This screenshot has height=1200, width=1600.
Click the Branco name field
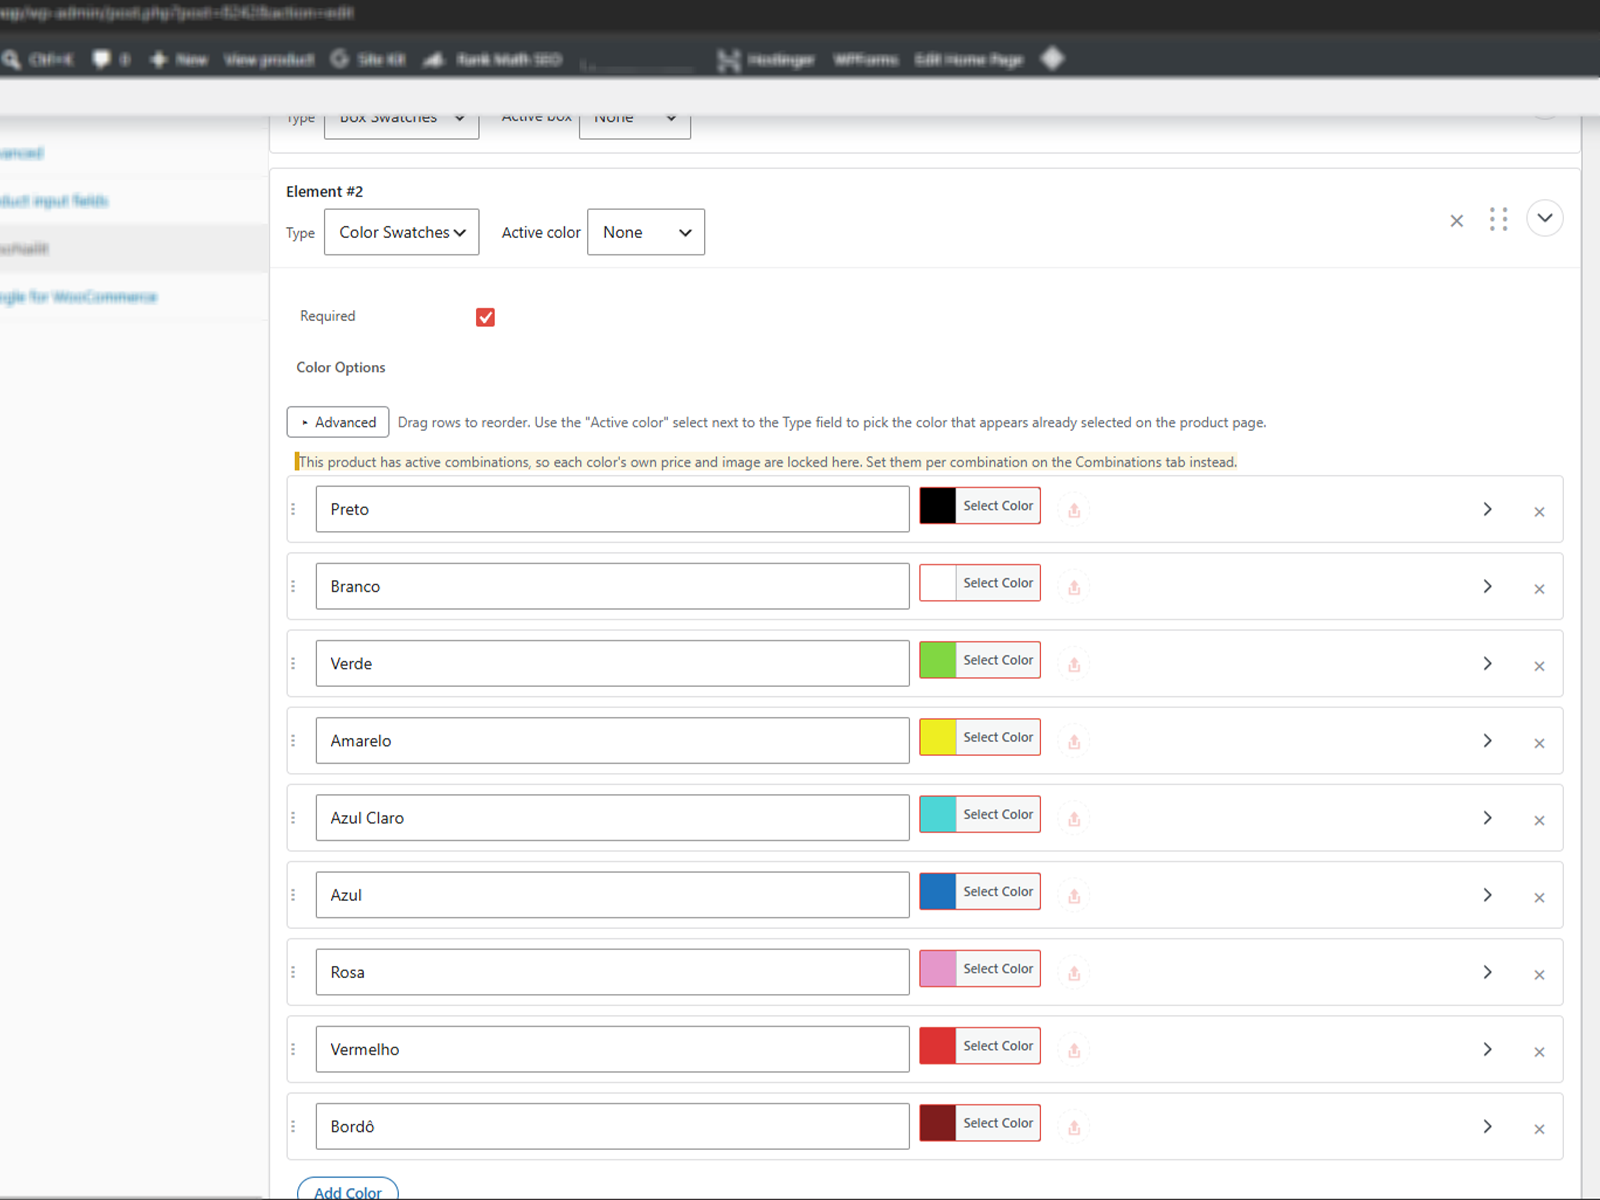pyautogui.click(x=612, y=586)
